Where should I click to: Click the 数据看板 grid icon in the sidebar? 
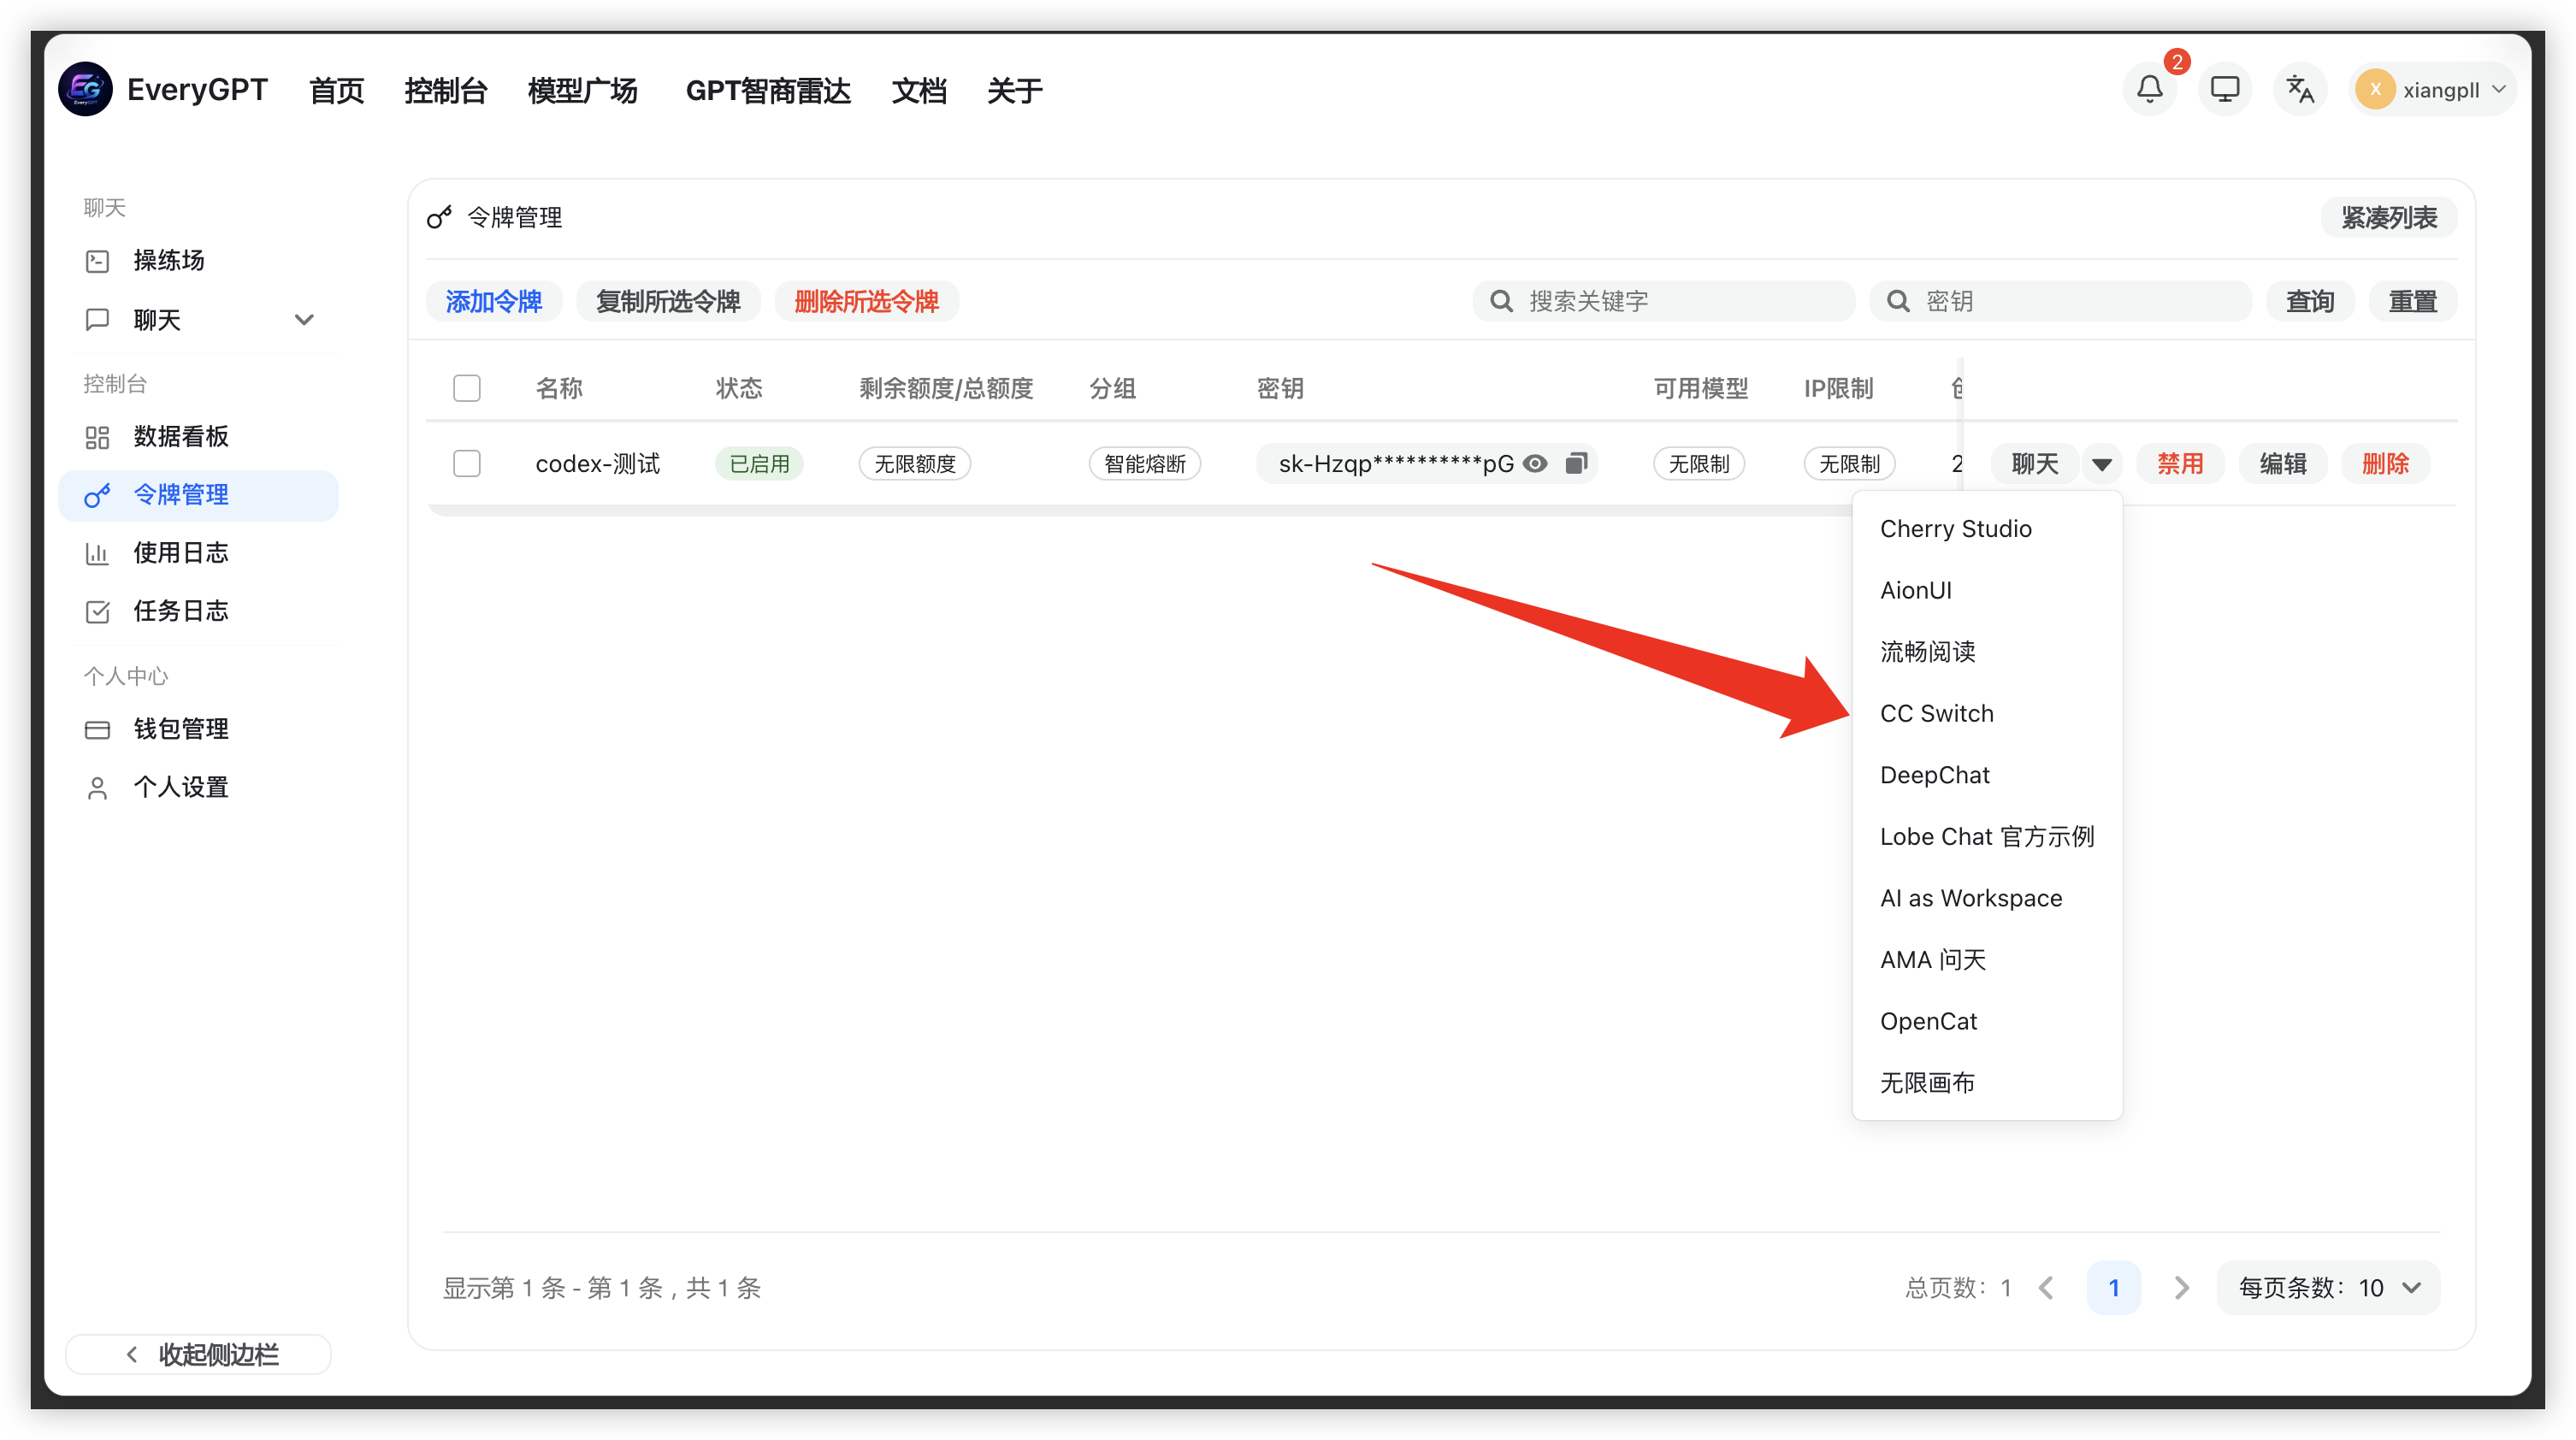[x=97, y=437]
